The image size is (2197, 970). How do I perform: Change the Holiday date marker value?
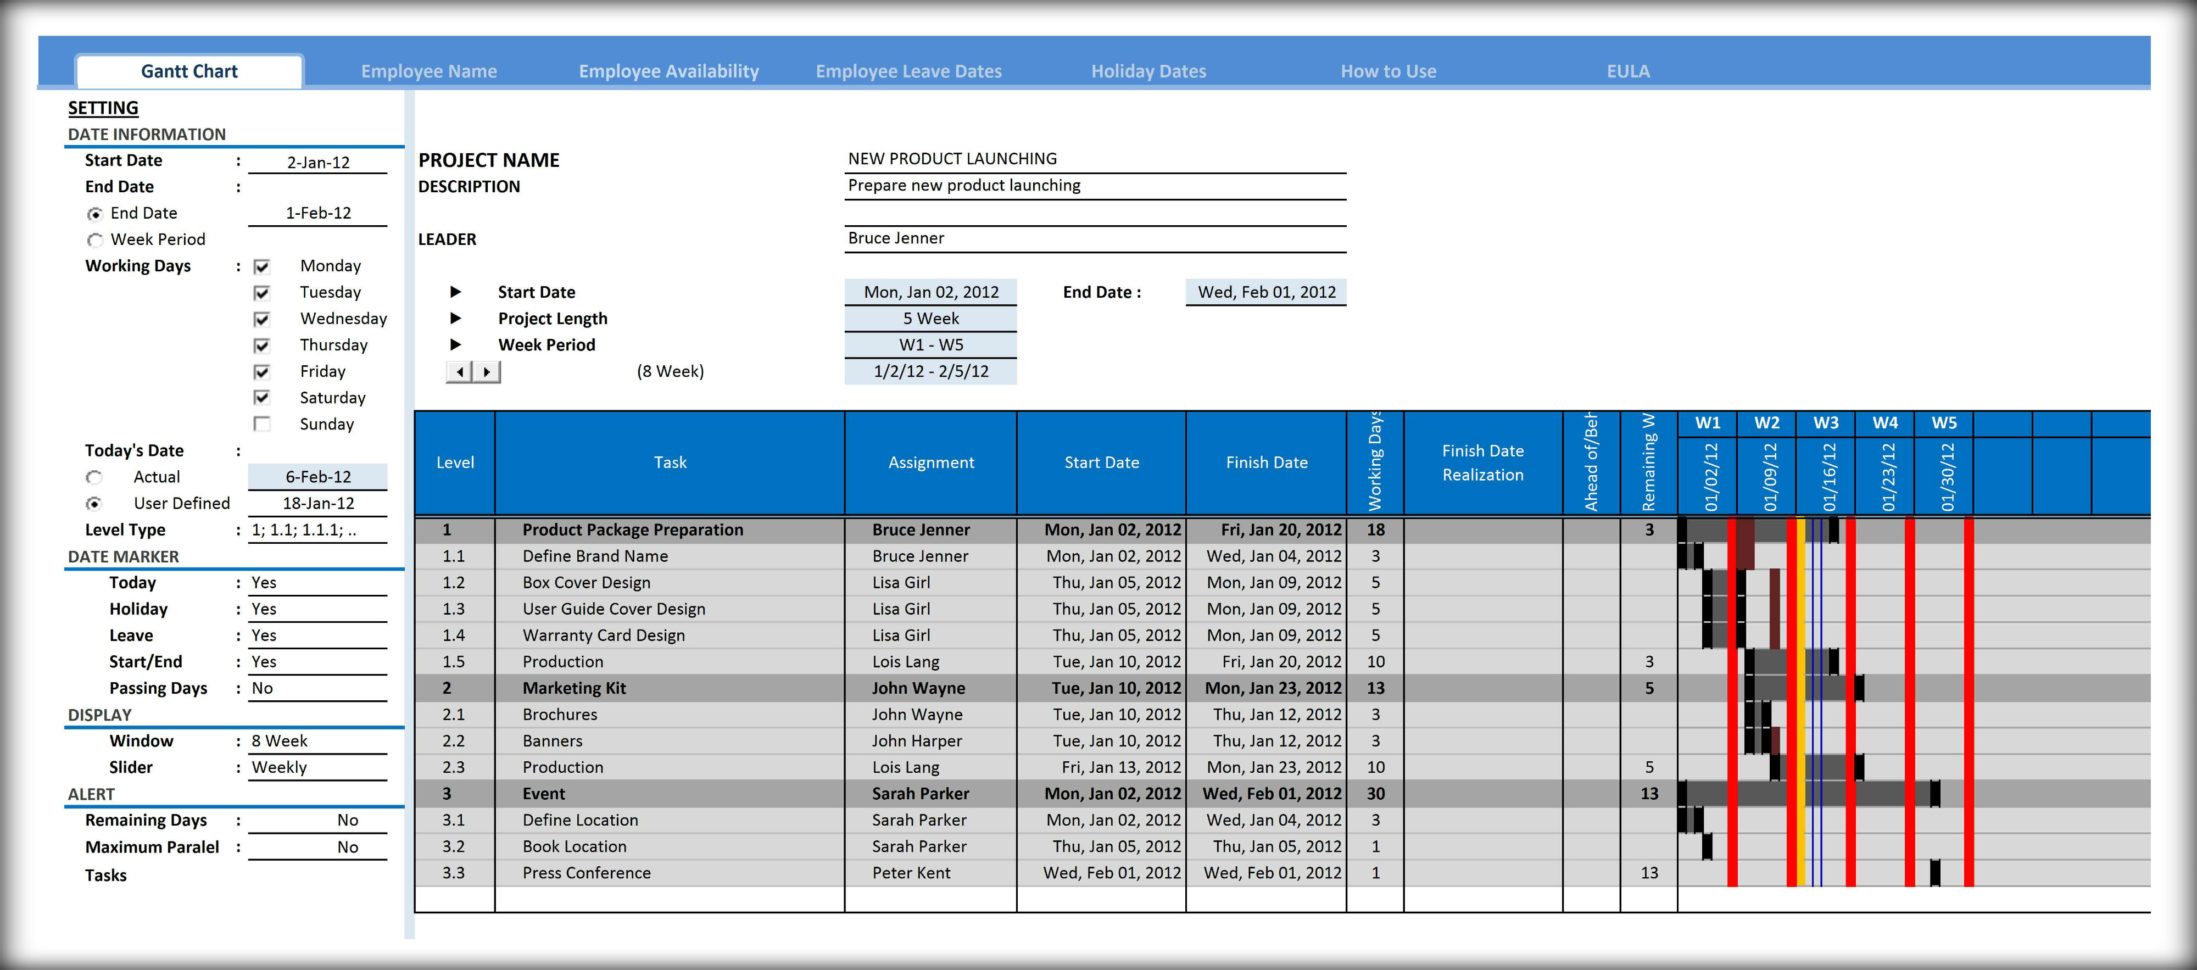pyautogui.click(x=318, y=609)
